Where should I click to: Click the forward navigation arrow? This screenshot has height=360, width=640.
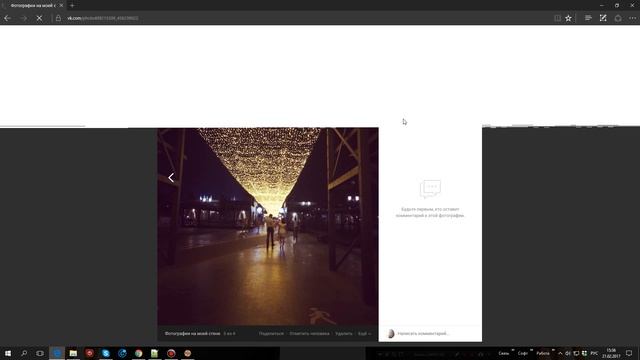23,18
